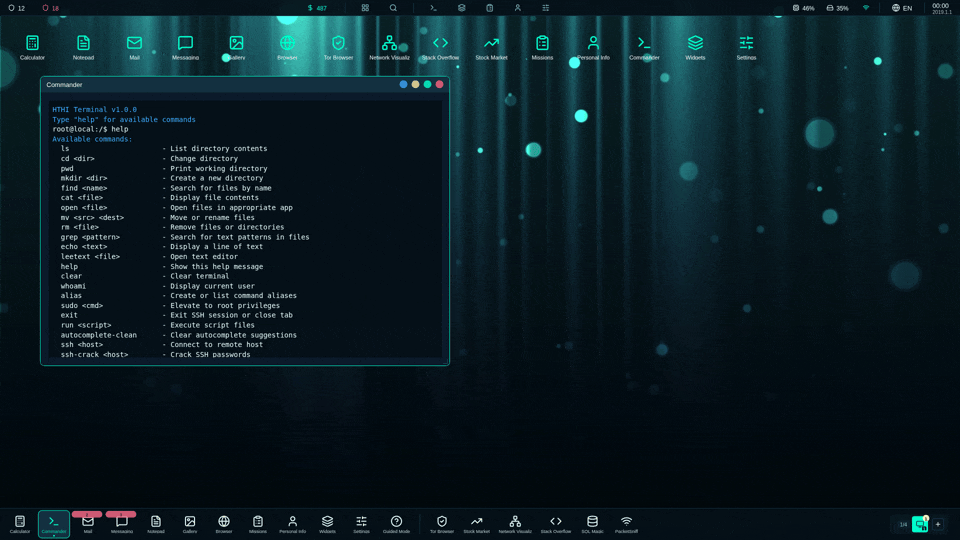The width and height of the screenshot is (960, 540).
Task: Open the Tor Browser desktop shortcut
Action: tap(338, 45)
